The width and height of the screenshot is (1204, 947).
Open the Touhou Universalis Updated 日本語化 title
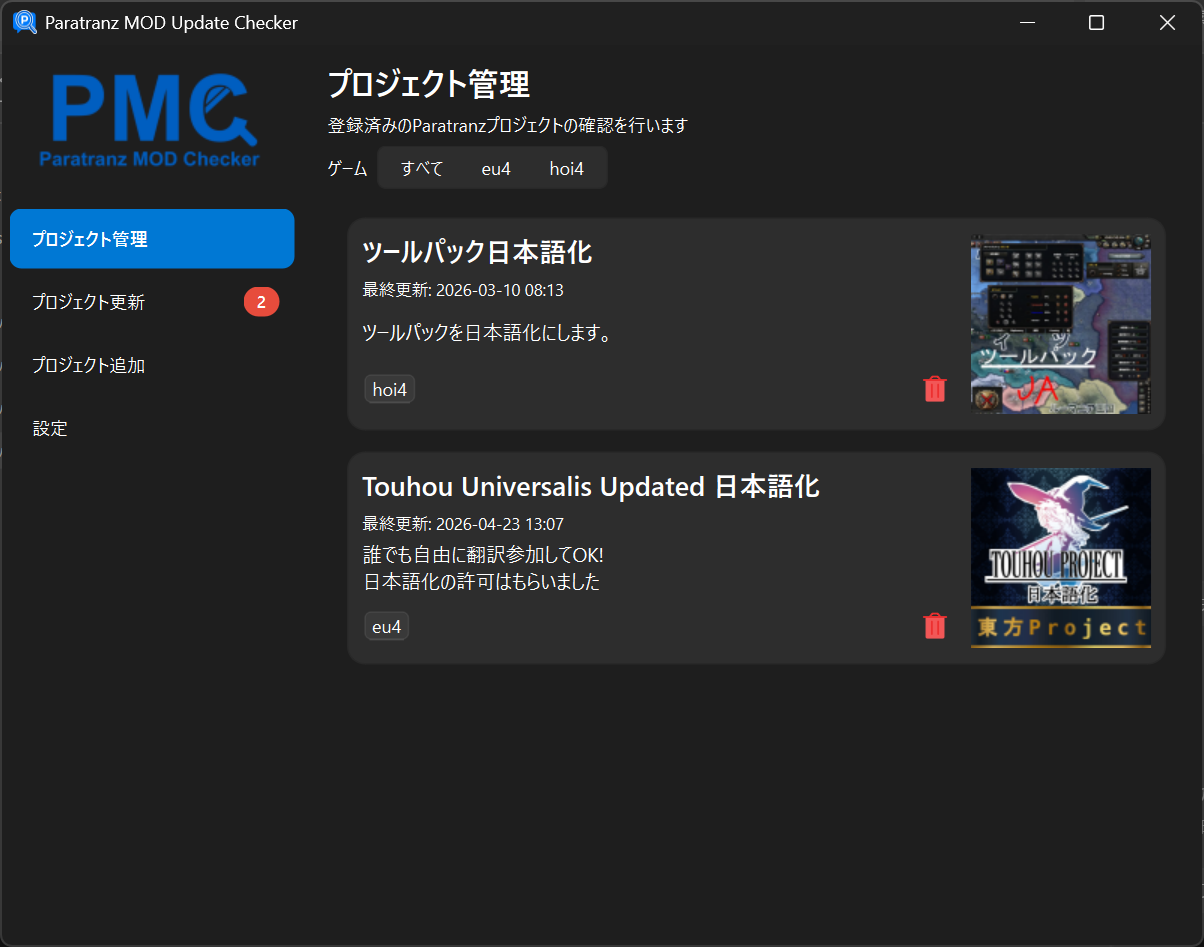click(591, 487)
